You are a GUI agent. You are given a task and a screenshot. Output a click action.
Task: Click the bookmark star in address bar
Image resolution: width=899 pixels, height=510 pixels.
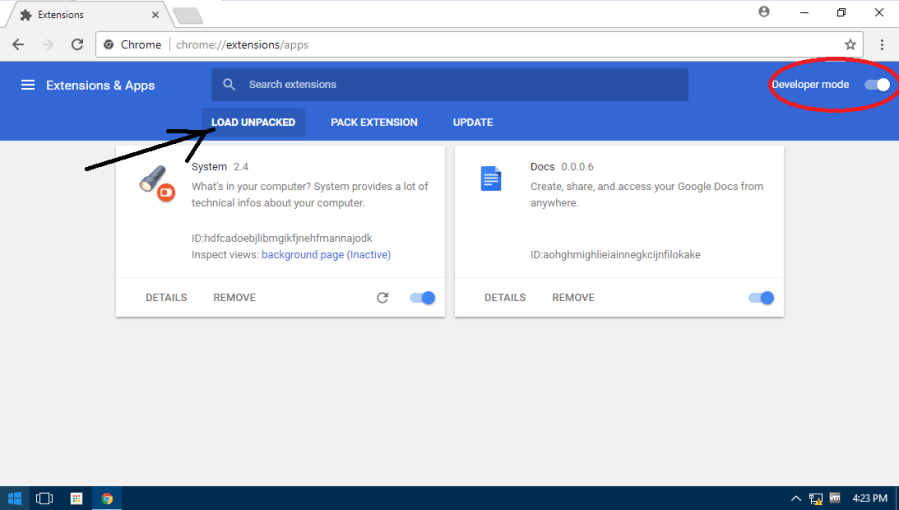click(850, 45)
